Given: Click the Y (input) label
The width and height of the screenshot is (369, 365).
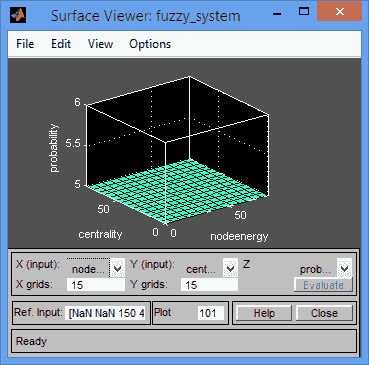Looking at the screenshot, I should click(x=152, y=264).
